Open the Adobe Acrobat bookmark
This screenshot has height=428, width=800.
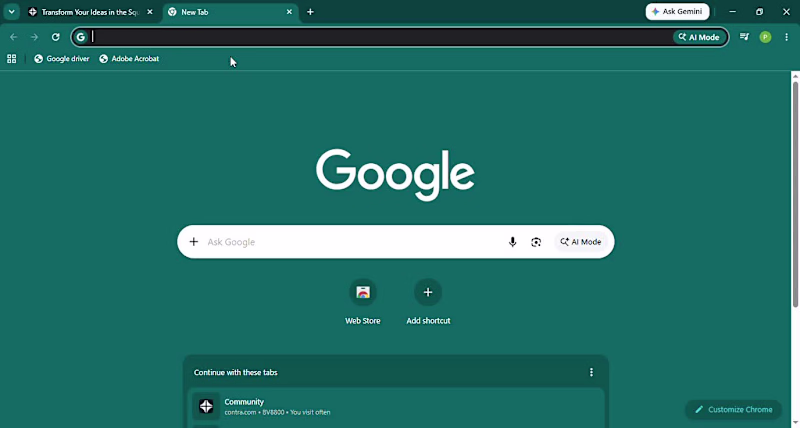click(130, 59)
